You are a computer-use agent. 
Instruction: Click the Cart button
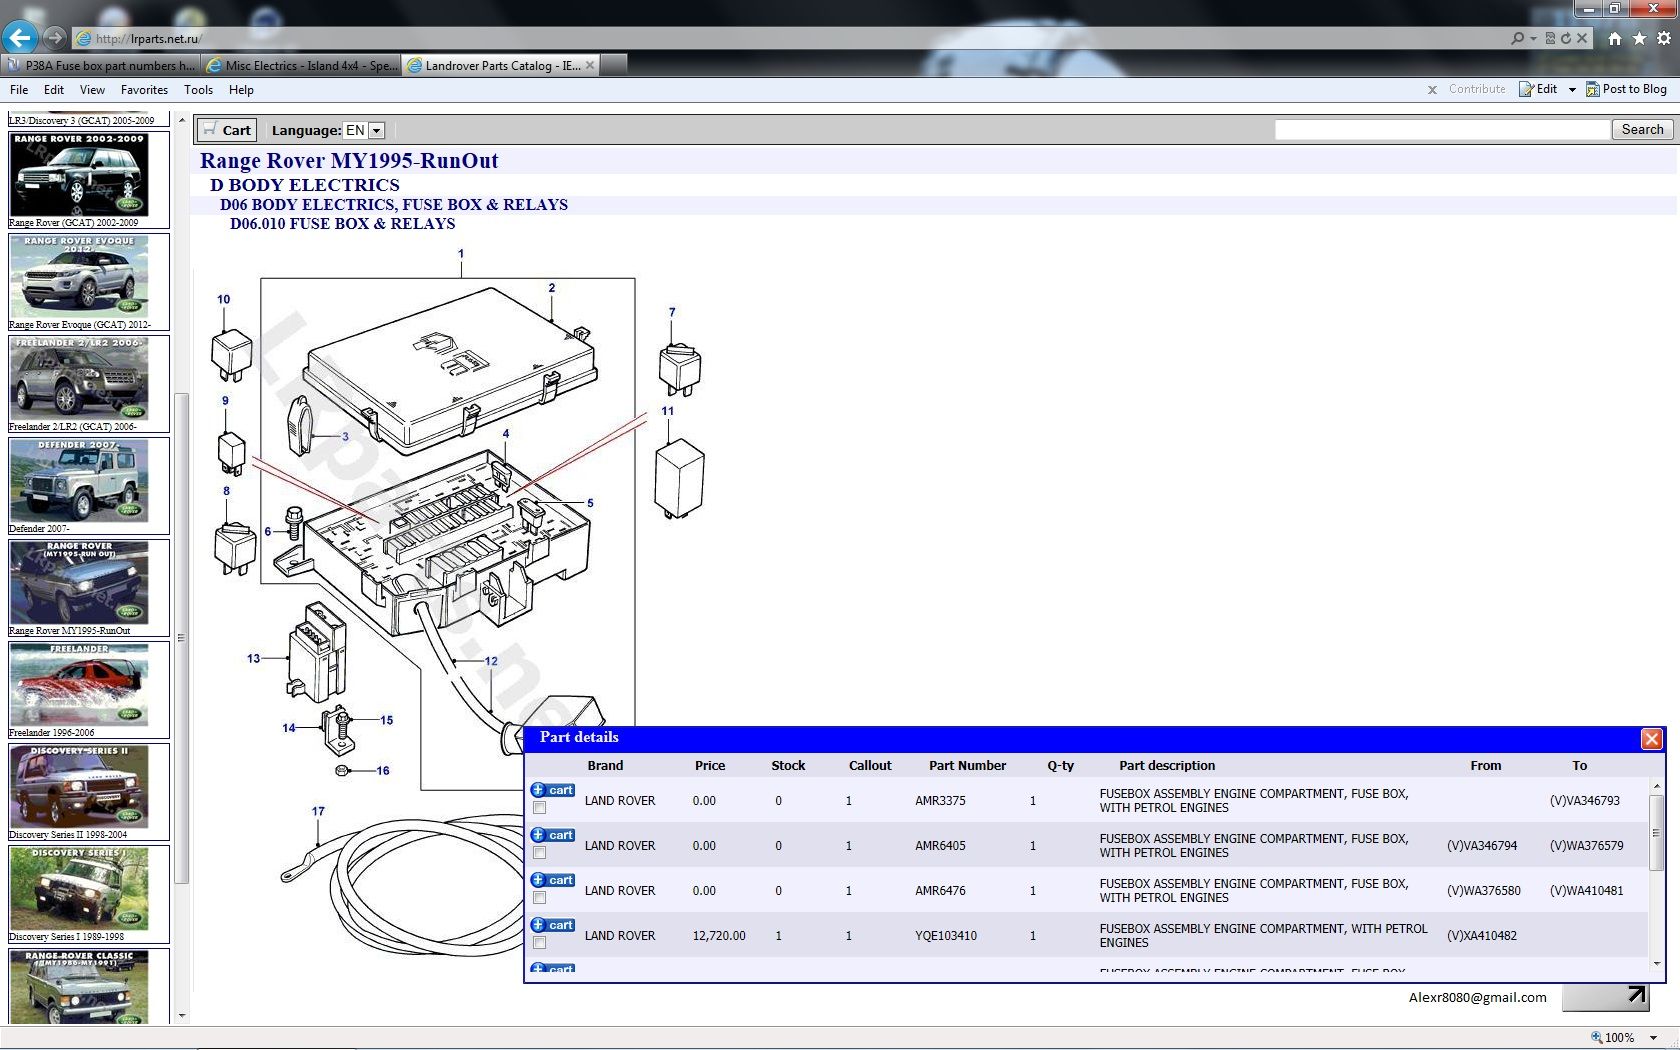228,130
